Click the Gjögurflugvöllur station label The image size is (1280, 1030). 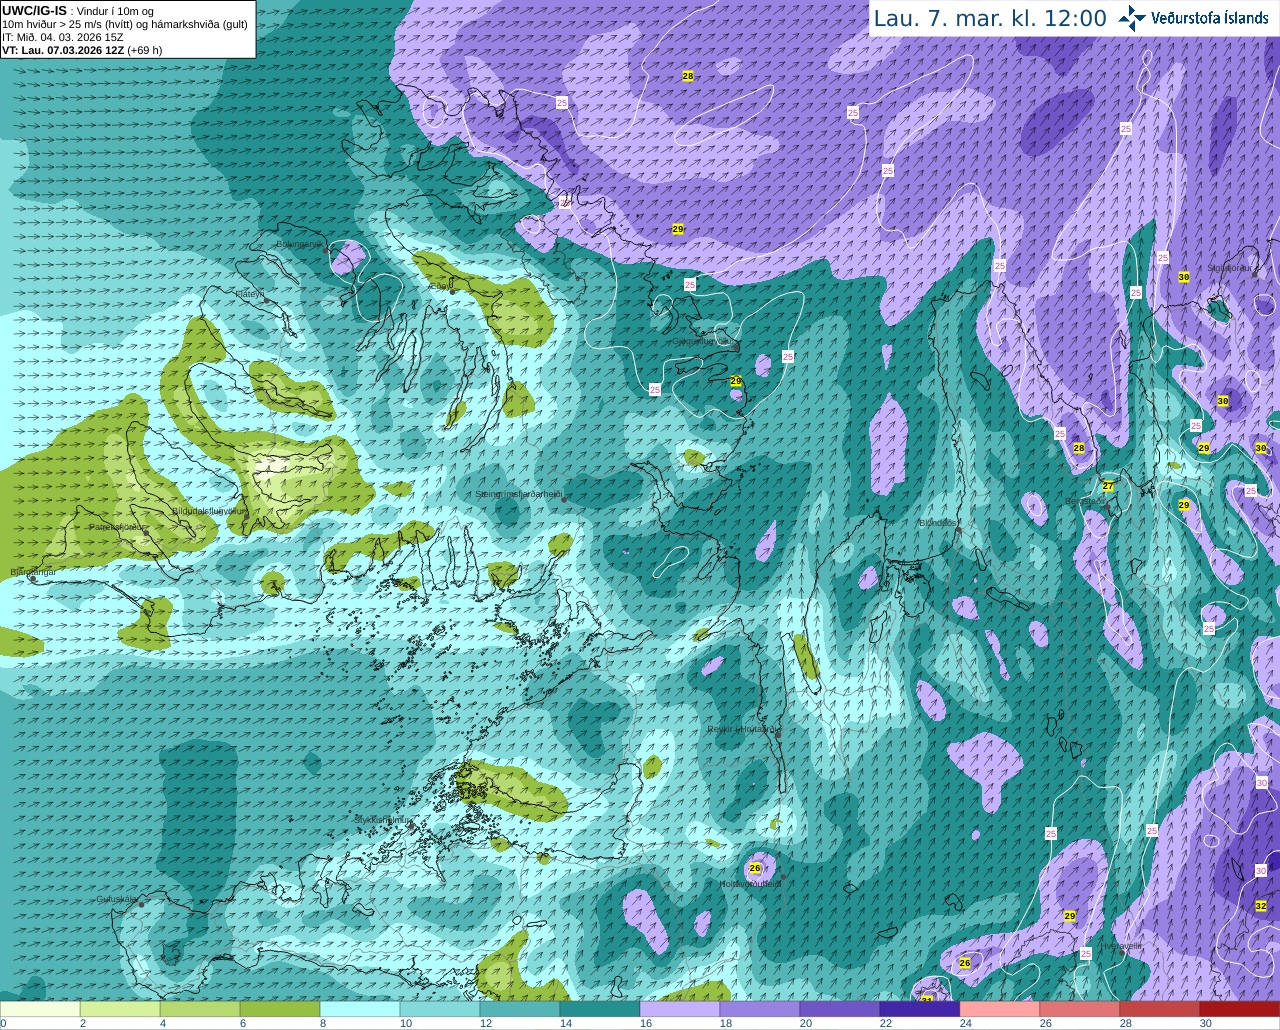click(701, 341)
